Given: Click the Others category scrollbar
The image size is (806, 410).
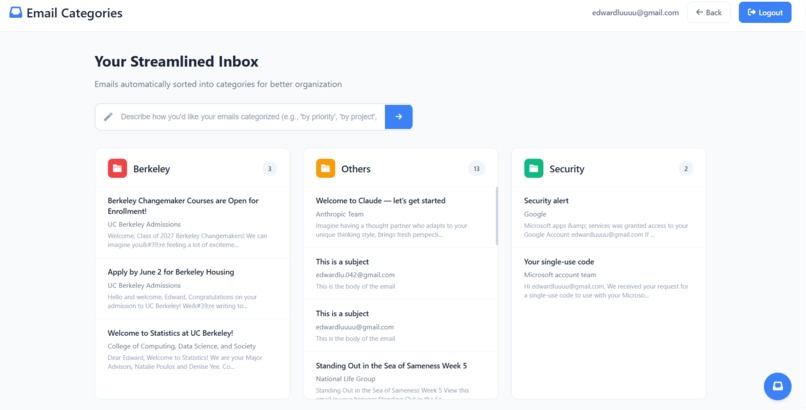Looking at the screenshot, I should click(497, 216).
